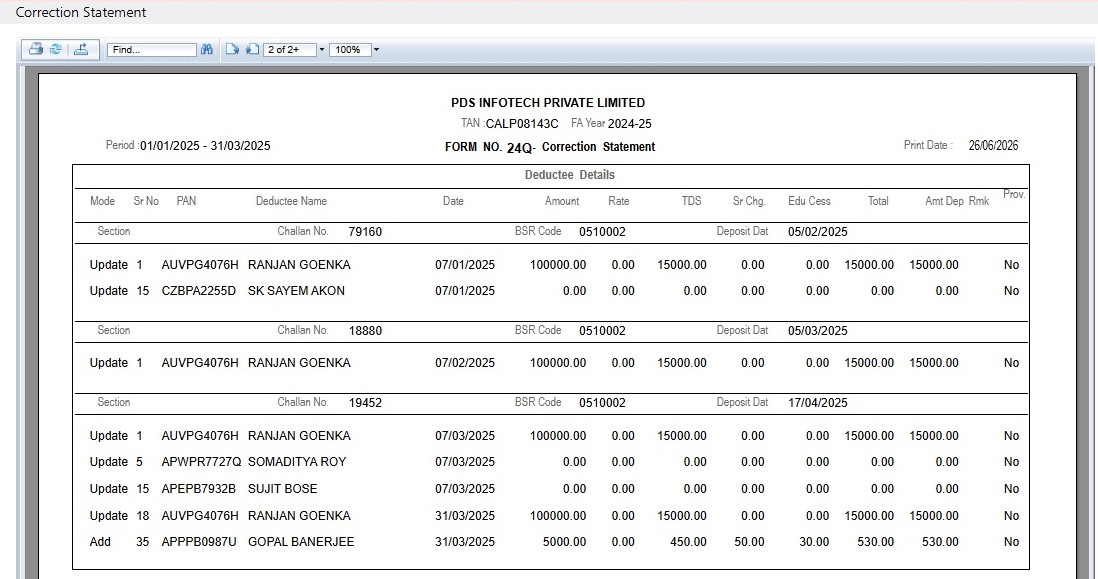Screen dimensions: 1098x579
Task: Open the 100% zoom dropdown arrow
Action: (x=376, y=50)
